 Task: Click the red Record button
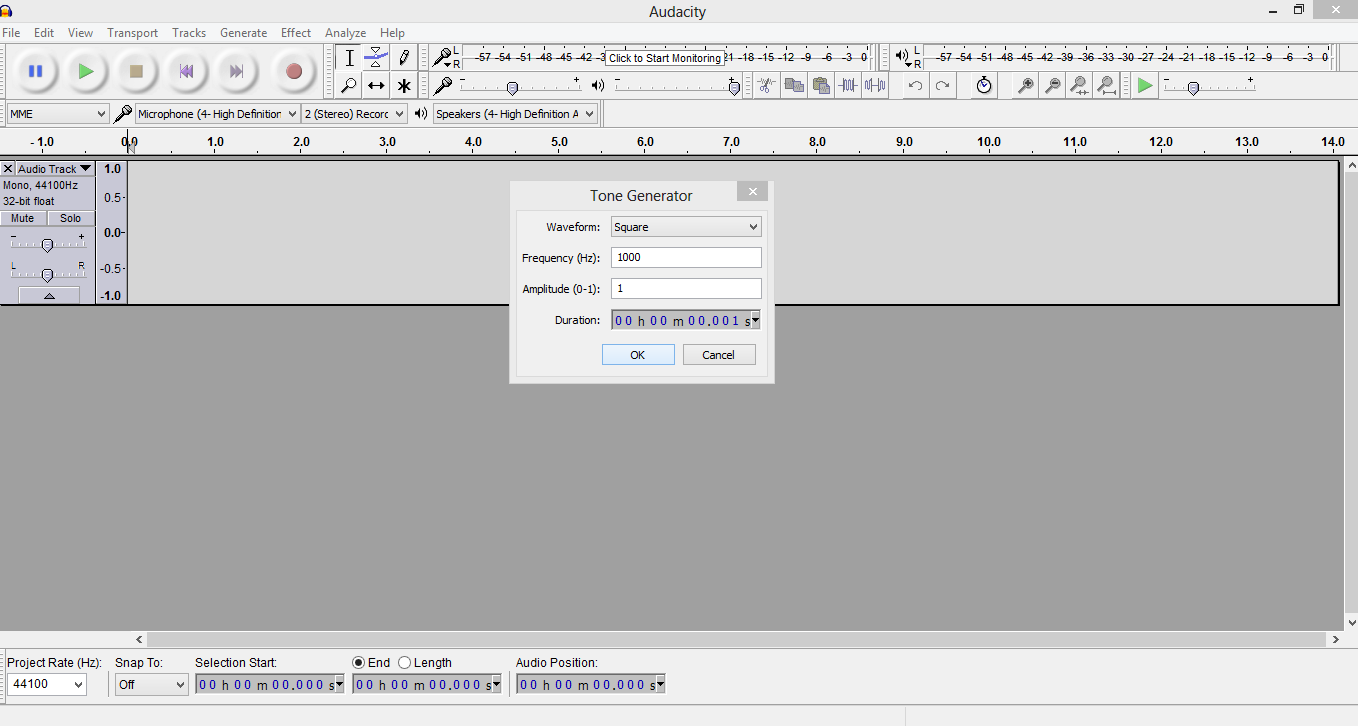(x=294, y=71)
